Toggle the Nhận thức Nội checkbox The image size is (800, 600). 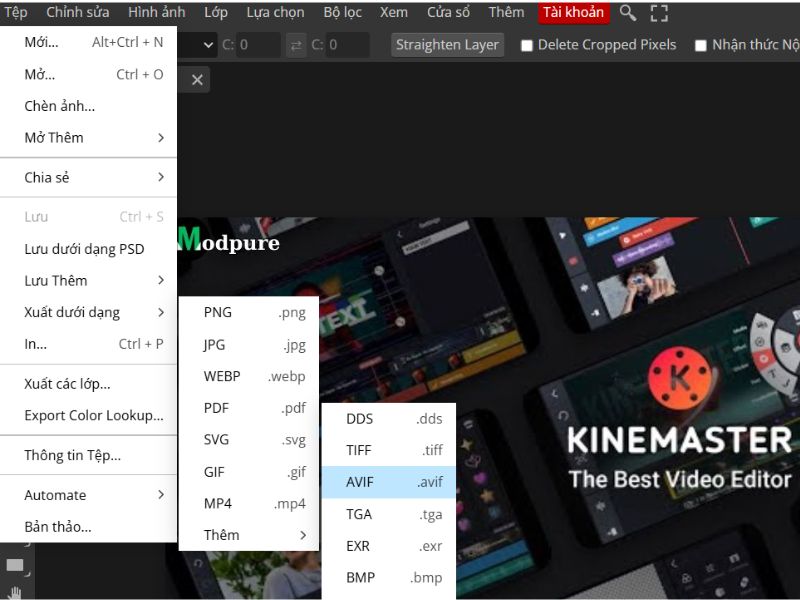click(x=701, y=45)
